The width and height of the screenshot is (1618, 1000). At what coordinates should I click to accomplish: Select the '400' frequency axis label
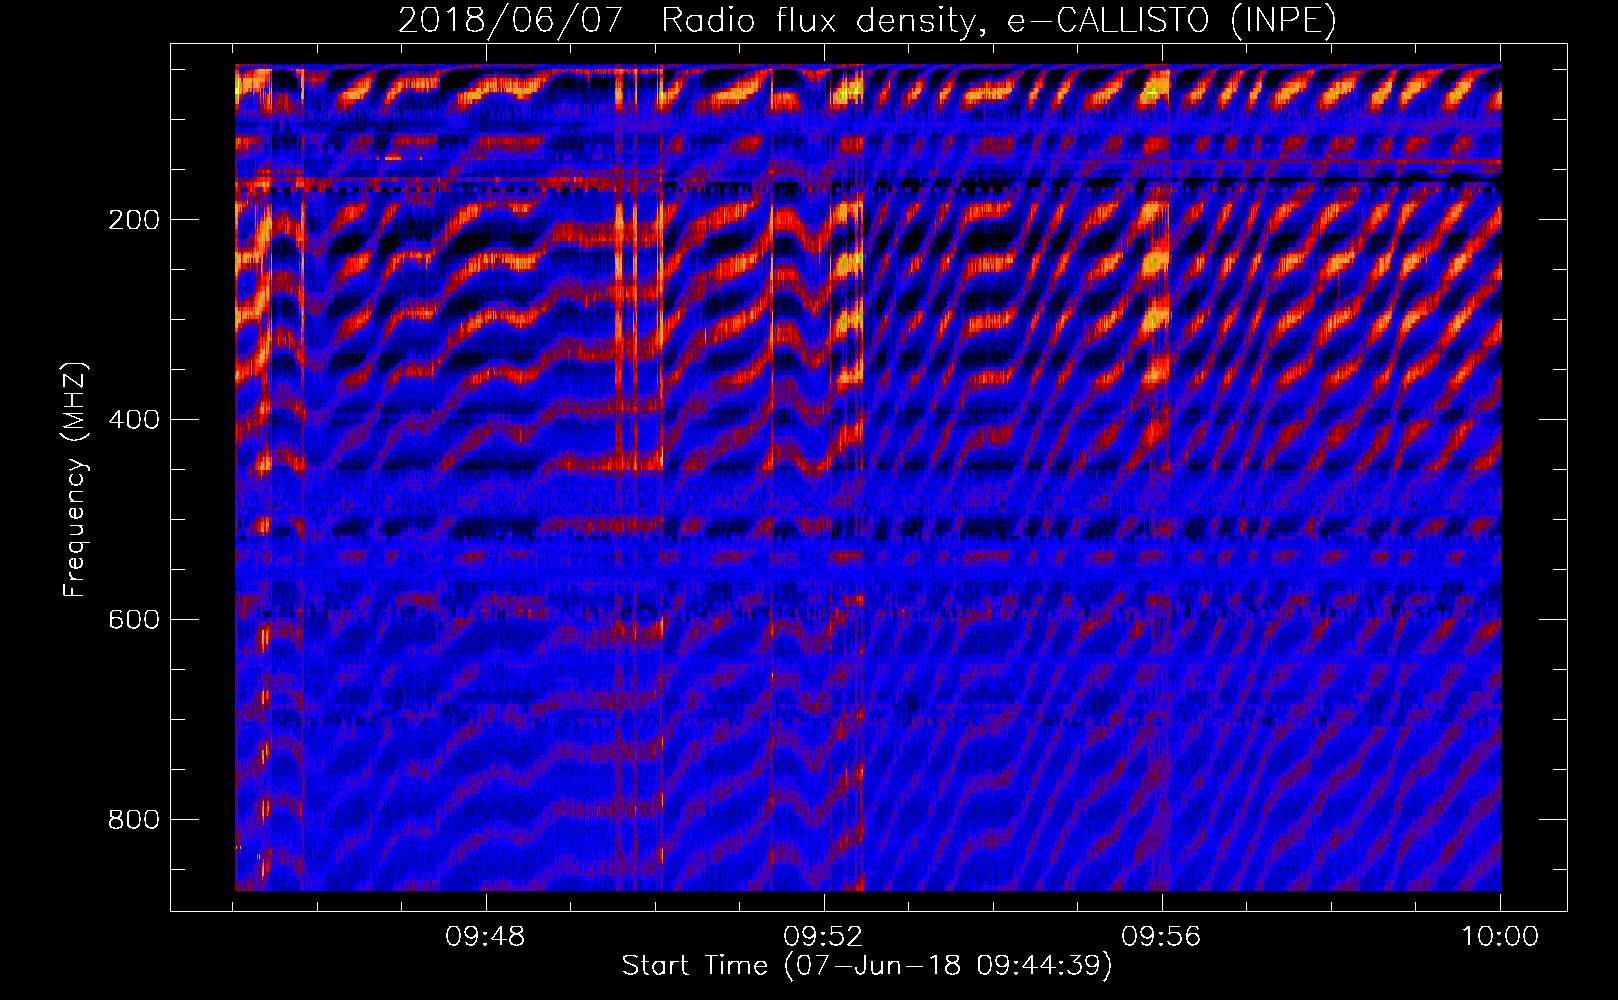point(133,420)
